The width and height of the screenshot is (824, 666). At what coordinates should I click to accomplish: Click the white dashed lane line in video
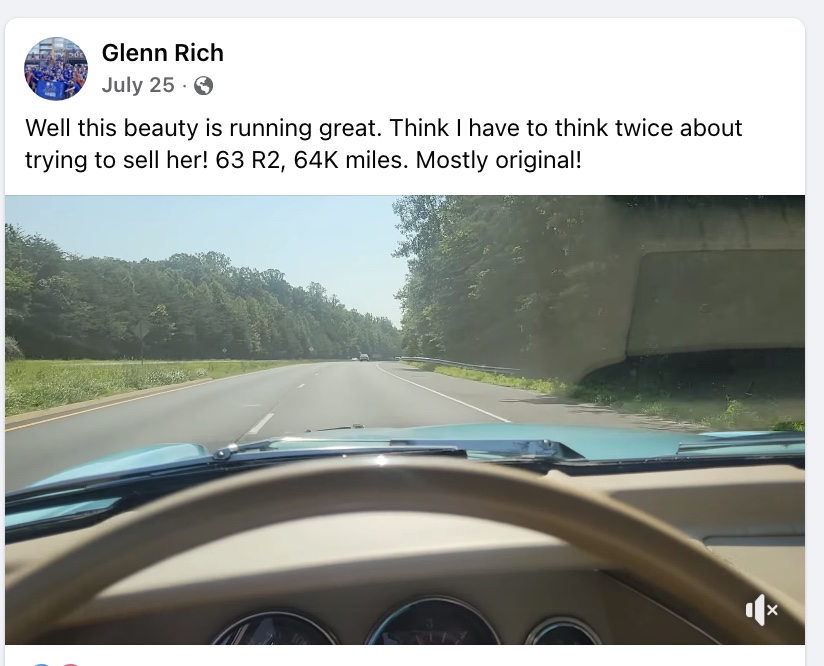pos(260,422)
